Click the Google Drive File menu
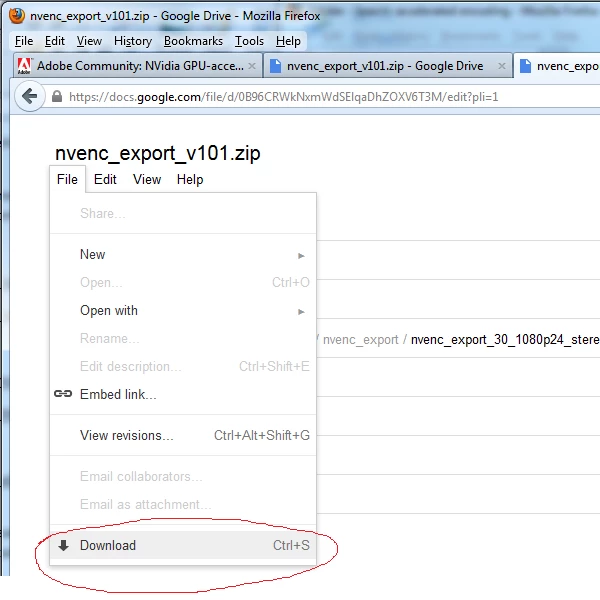The width and height of the screenshot is (600, 600). pyautogui.click(x=67, y=179)
